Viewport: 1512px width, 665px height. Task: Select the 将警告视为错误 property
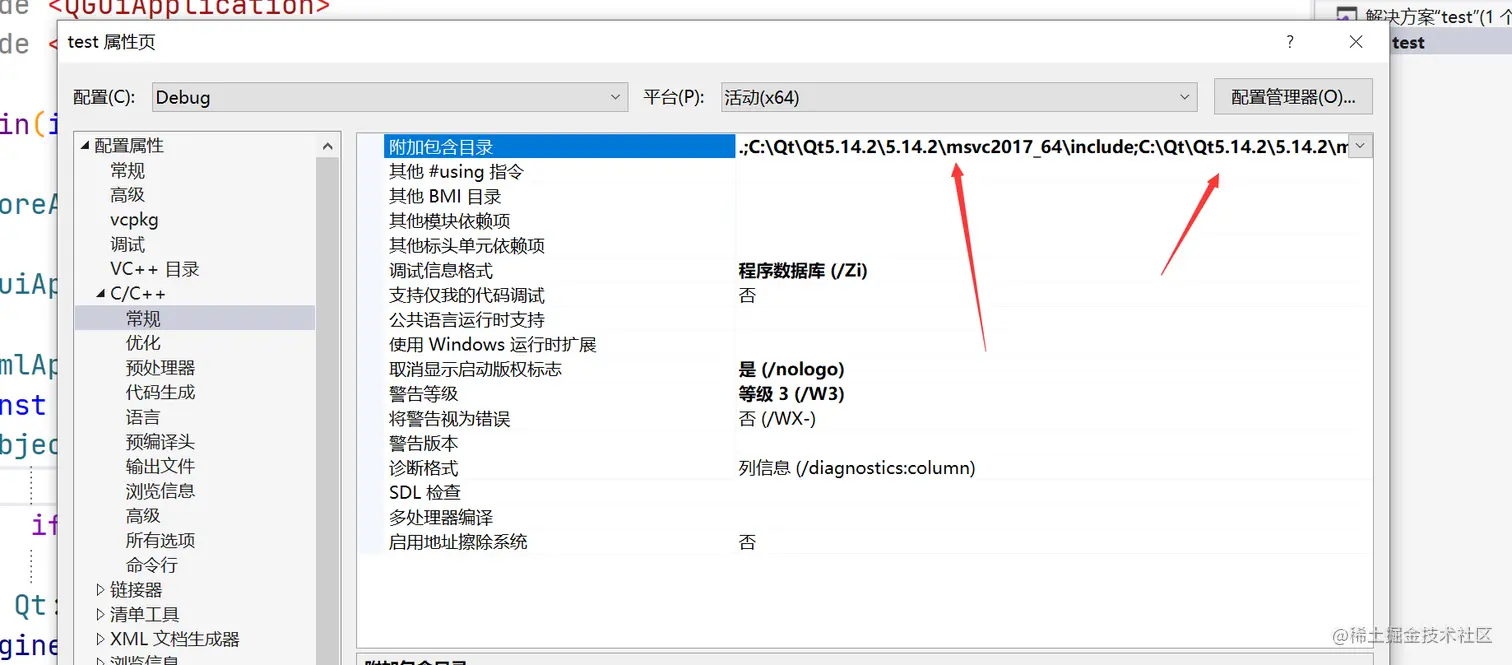[x=449, y=419]
